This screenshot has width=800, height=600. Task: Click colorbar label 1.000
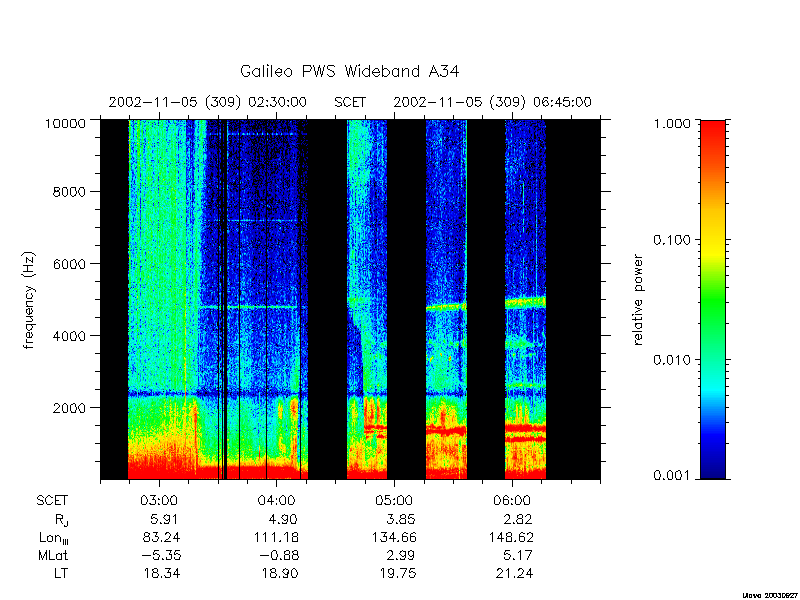672,123
